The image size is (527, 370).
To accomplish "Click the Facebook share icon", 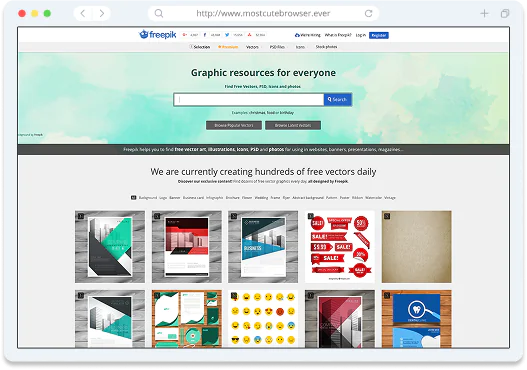I will pyautogui.click(x=205, y=35).
